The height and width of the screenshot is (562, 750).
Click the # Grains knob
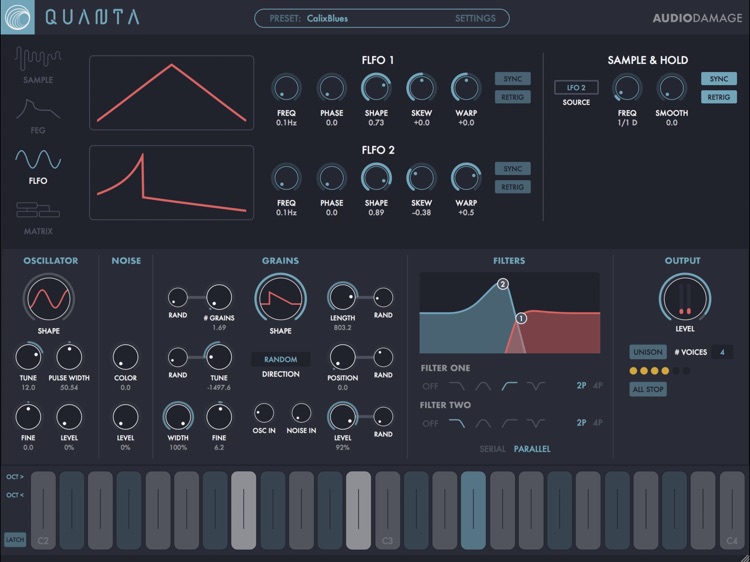219,297
